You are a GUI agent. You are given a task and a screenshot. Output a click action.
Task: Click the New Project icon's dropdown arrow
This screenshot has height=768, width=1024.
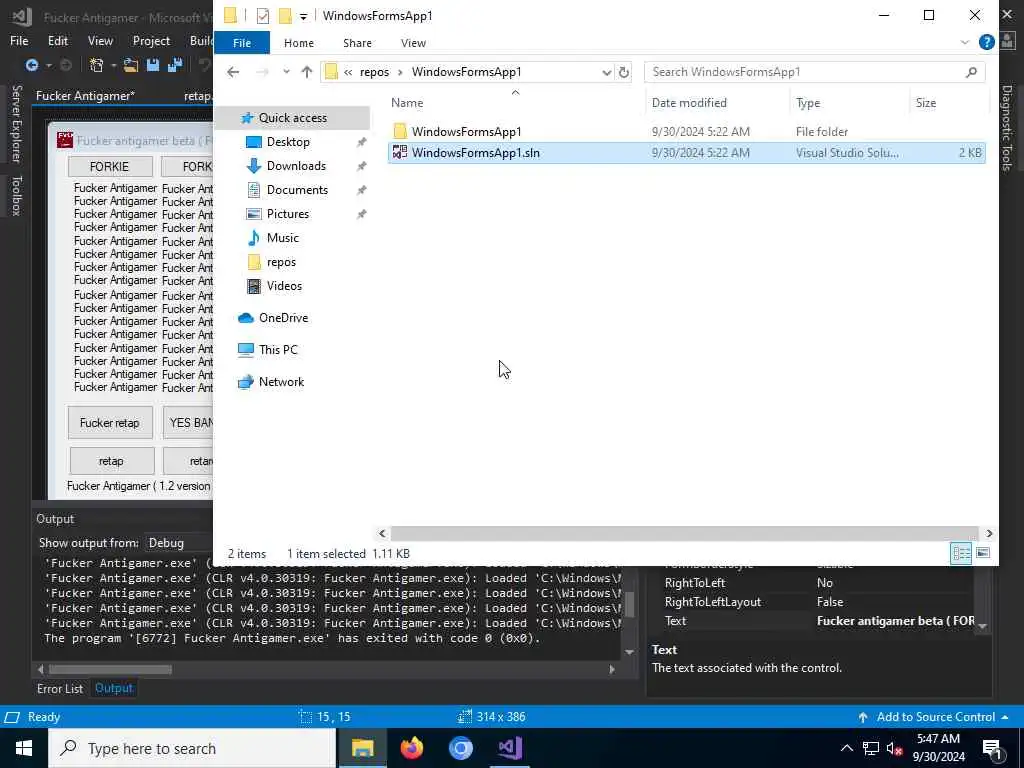tap(114, 65)
